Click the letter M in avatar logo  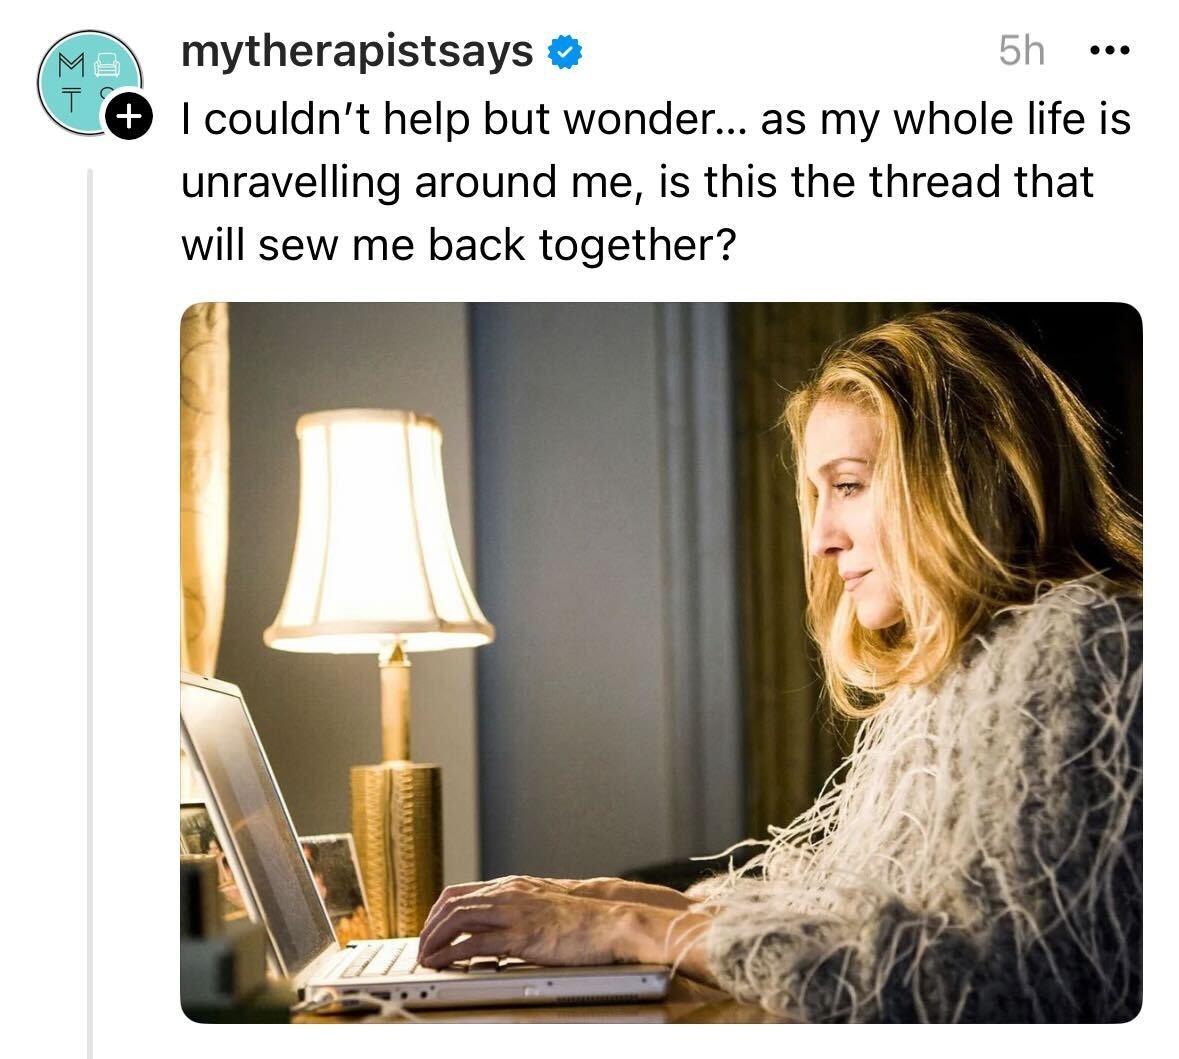coord(72,65)
